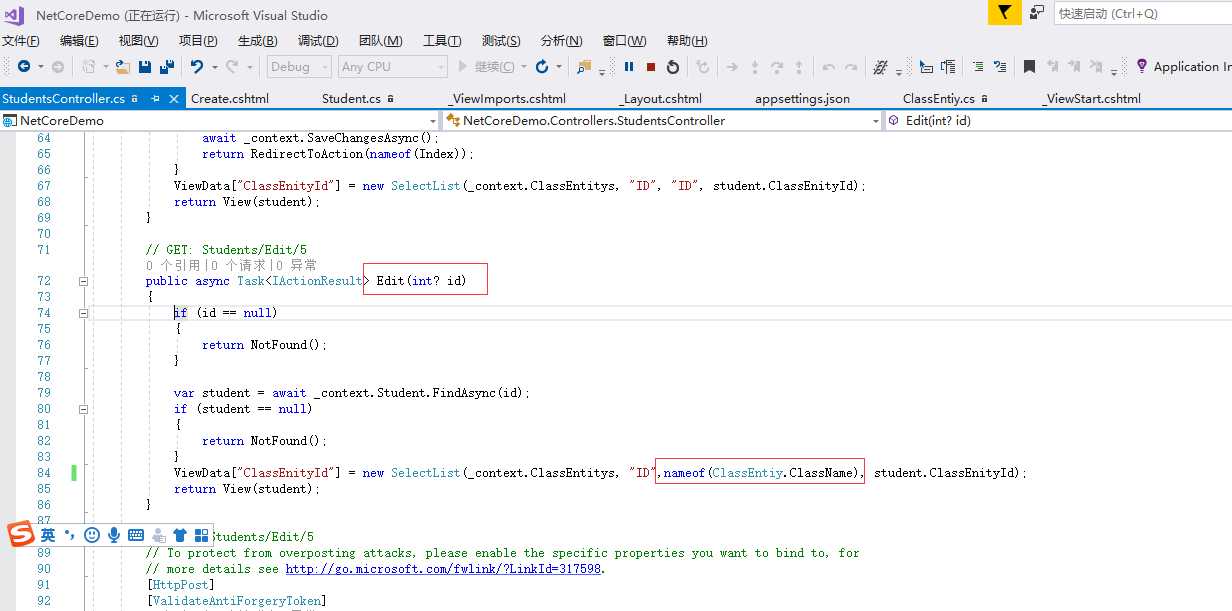The image size is (1232, 611).
Task: Collapse the Edit method at line 72
Action: (84, 281)
